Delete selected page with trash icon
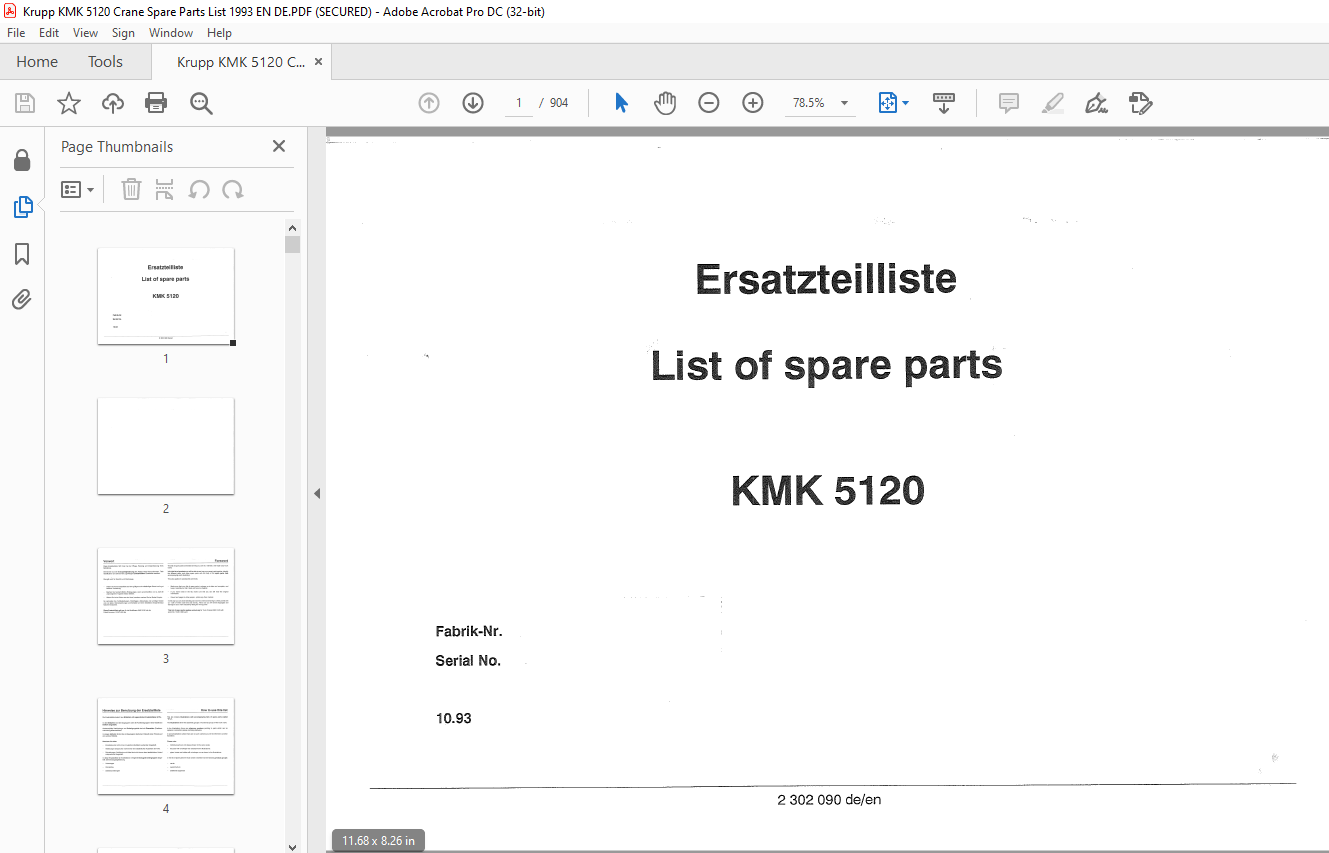Image resolution: width=1329 pixels, height=853 pixels. (131, 189)
